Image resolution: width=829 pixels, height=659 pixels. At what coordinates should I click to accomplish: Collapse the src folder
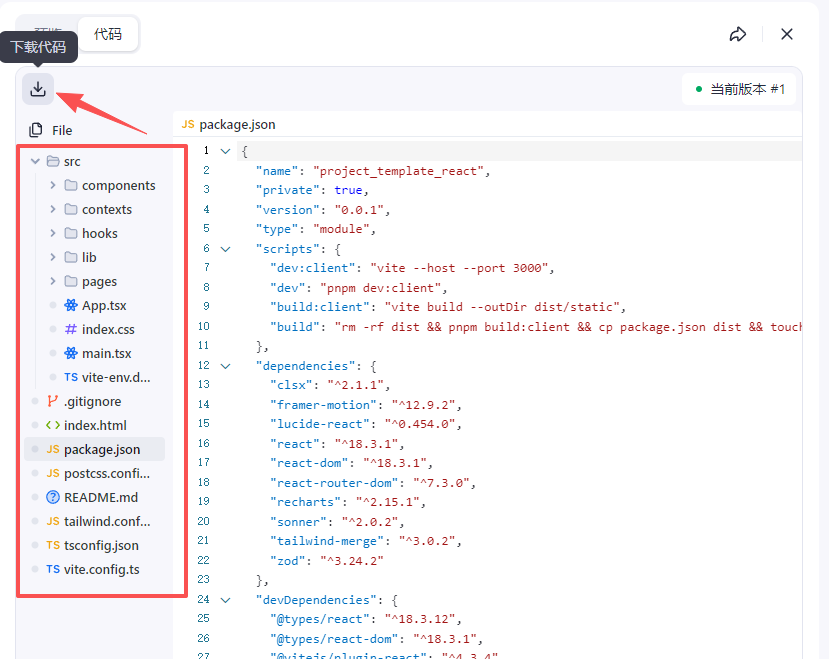point(36,161)
